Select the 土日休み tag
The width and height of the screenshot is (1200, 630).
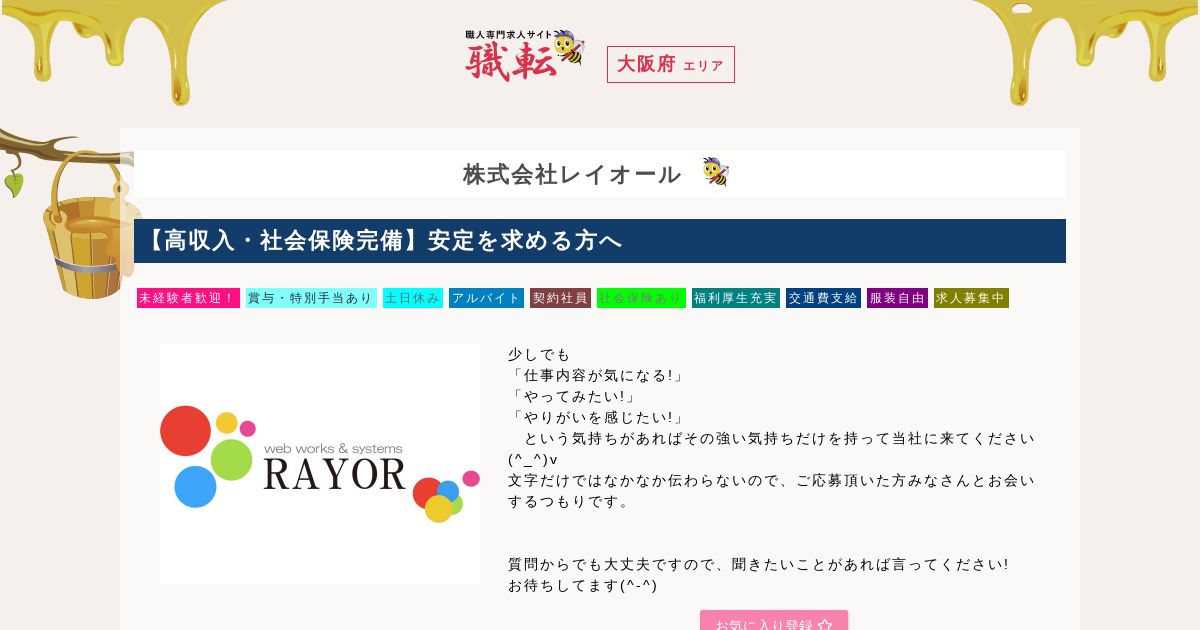(413, 298)
